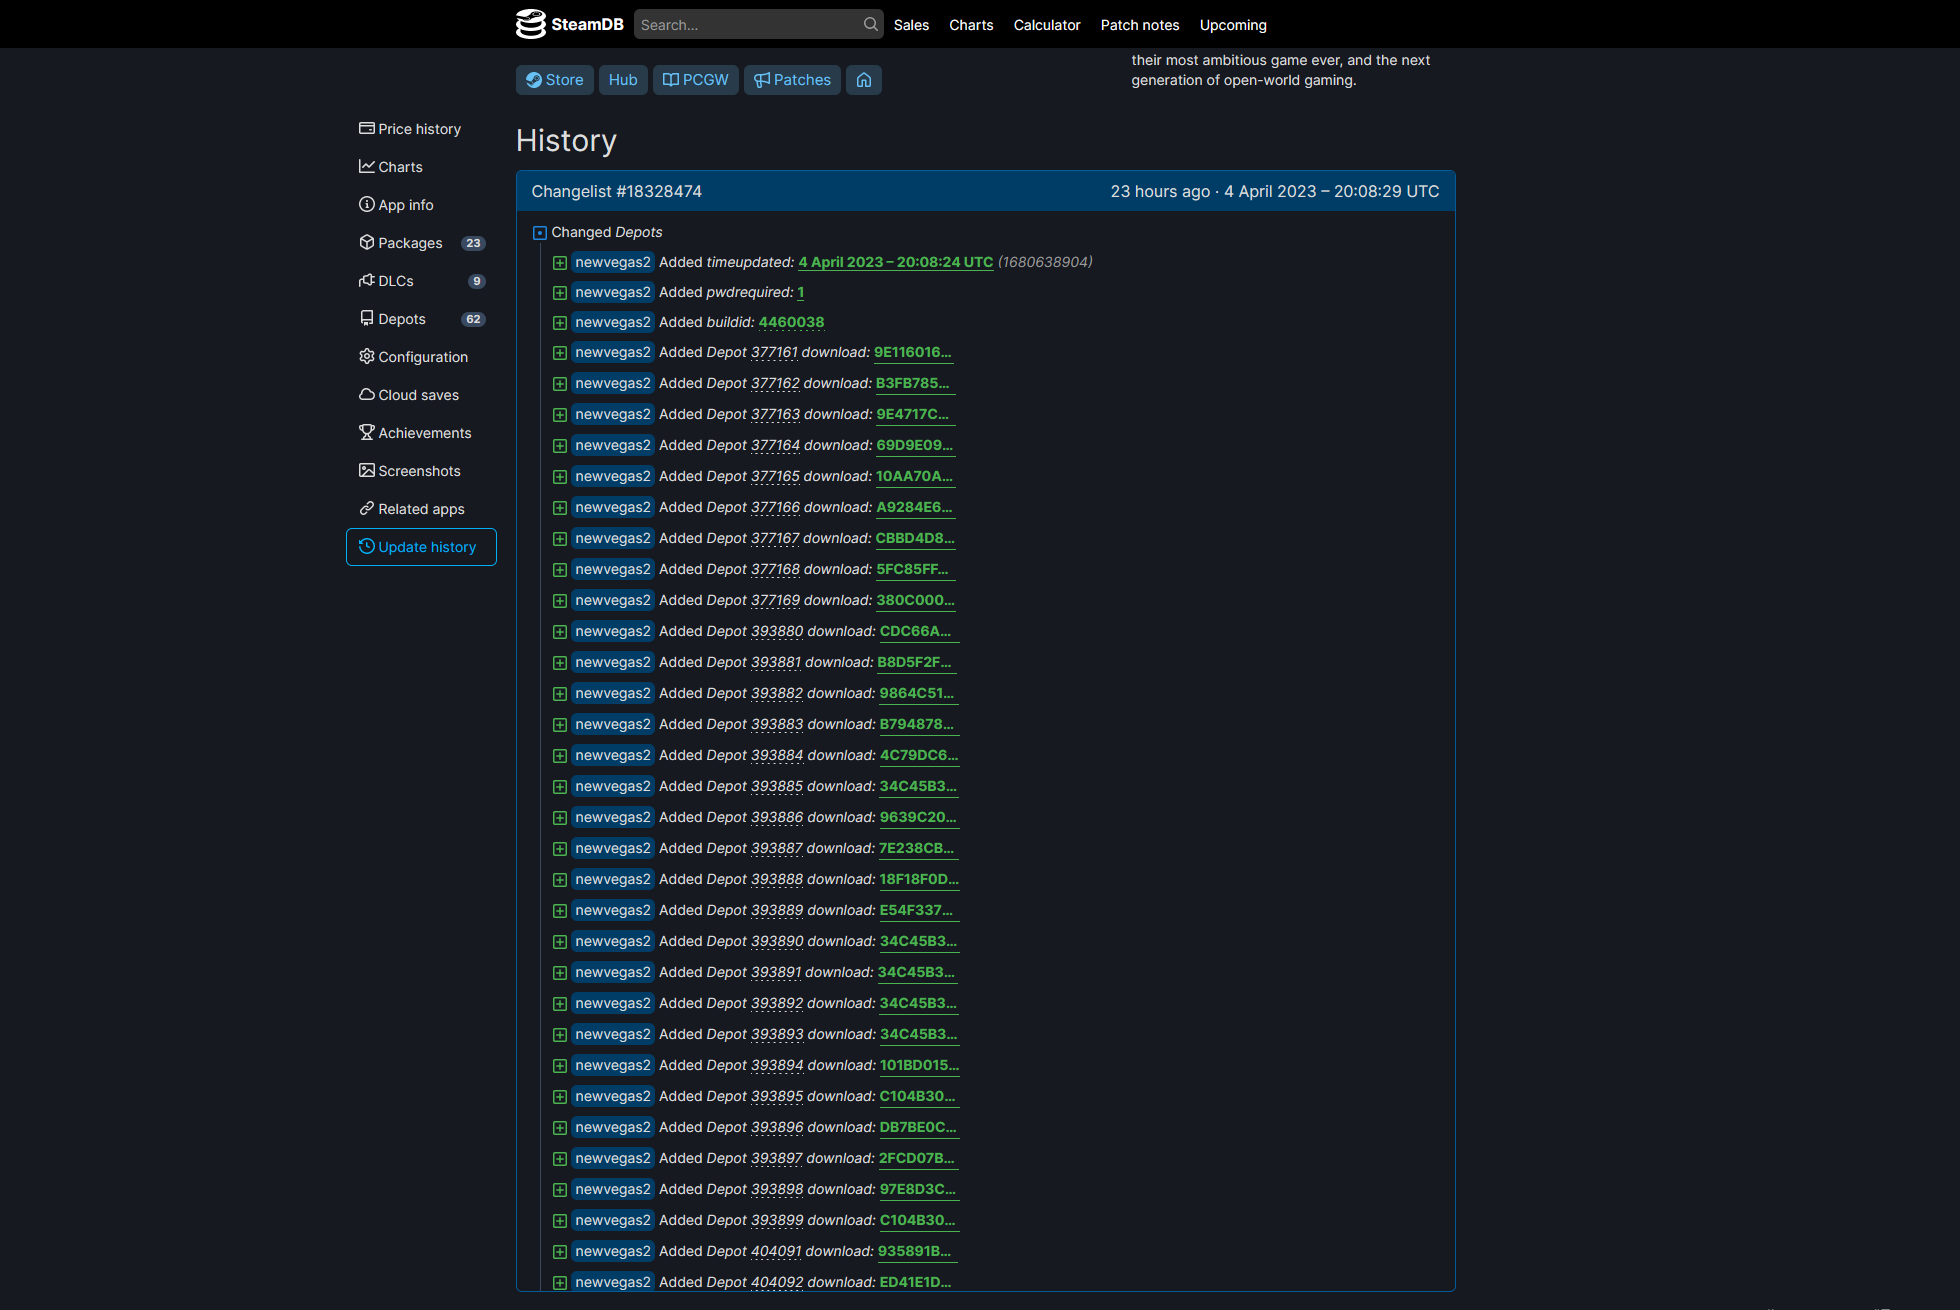Click newvegas2 branch tag on buildid row
The image size is (1960, 1310).
[x=613, y=322]
